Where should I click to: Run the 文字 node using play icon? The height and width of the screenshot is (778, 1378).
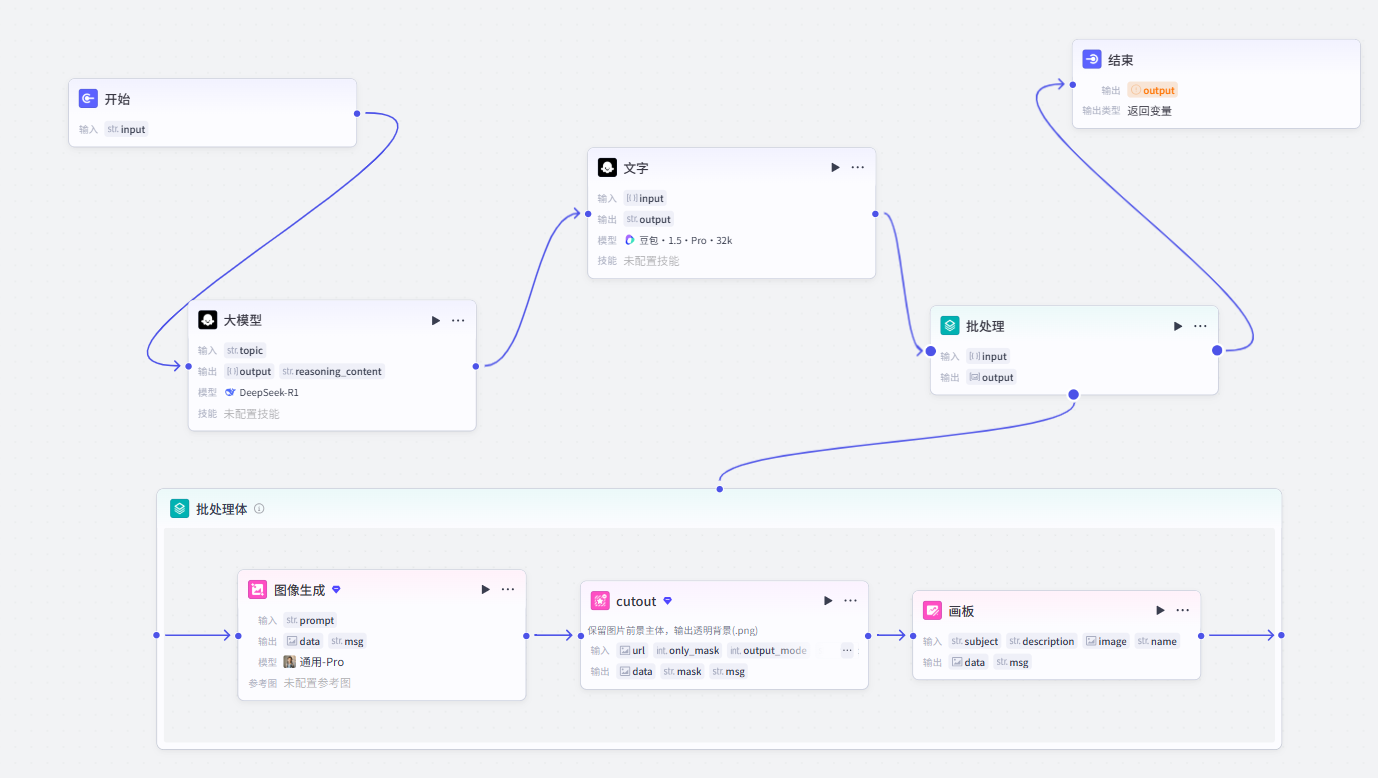coord(835,167)
